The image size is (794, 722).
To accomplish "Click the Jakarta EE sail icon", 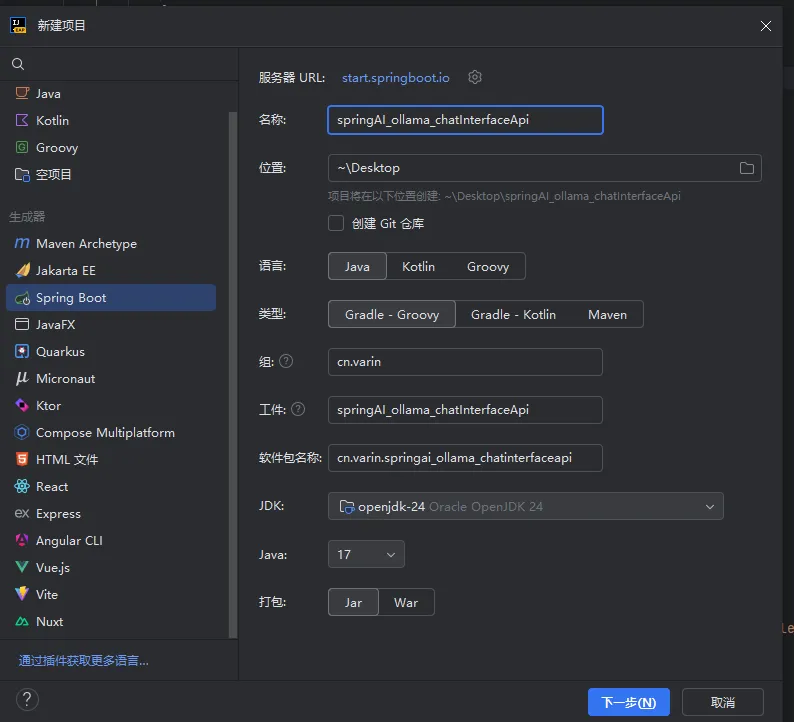I will 22,270.
